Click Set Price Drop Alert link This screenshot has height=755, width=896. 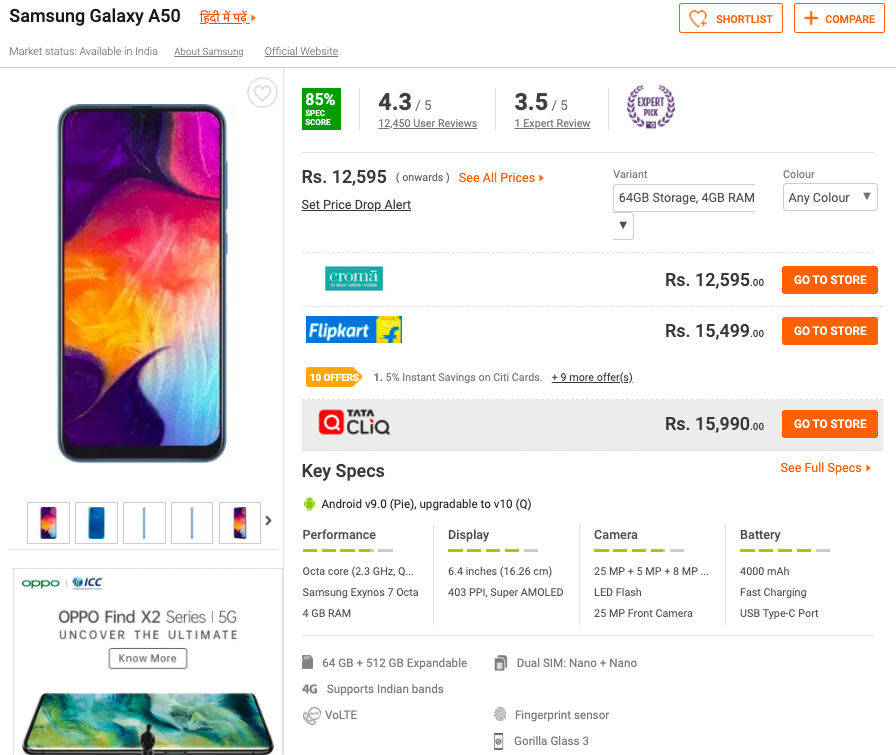[x=356, y=205]
